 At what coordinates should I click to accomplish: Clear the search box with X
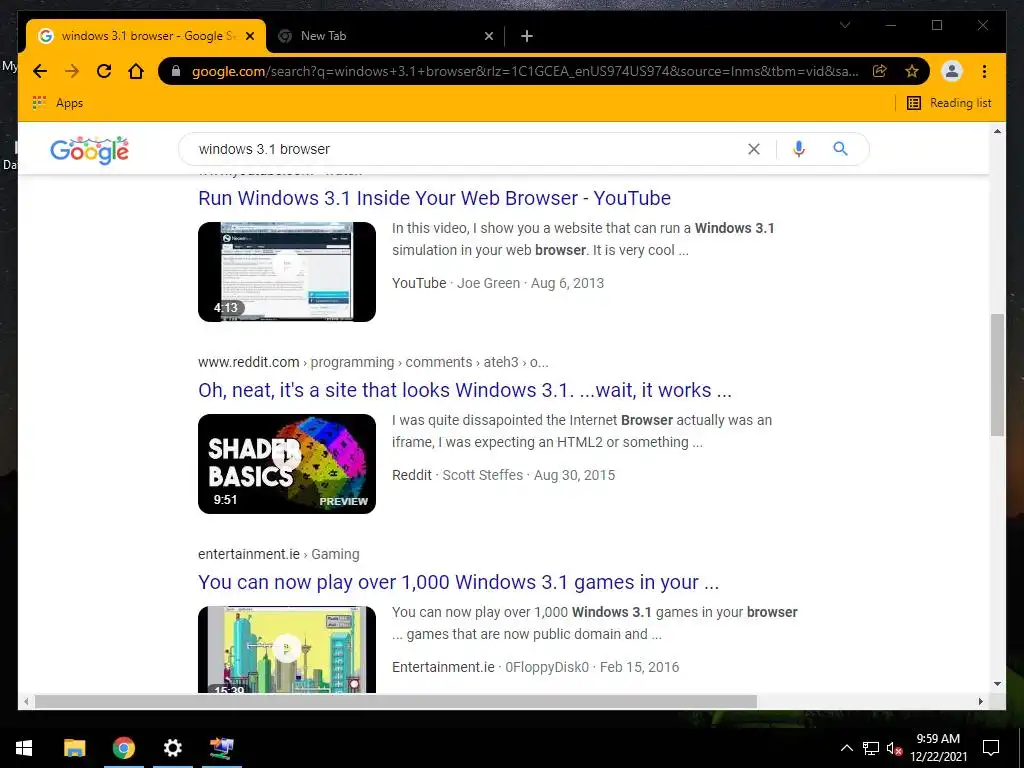pos(754,149)
